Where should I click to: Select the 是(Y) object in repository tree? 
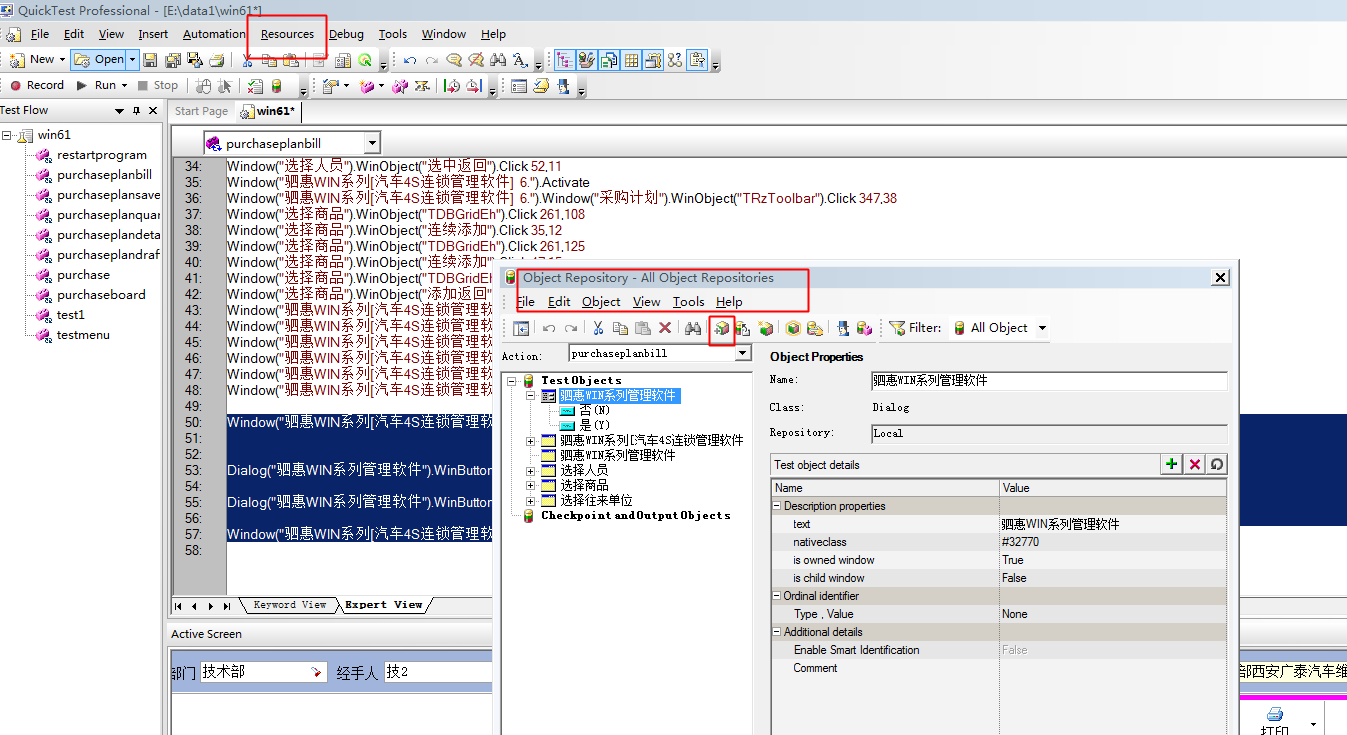[594, 425]
